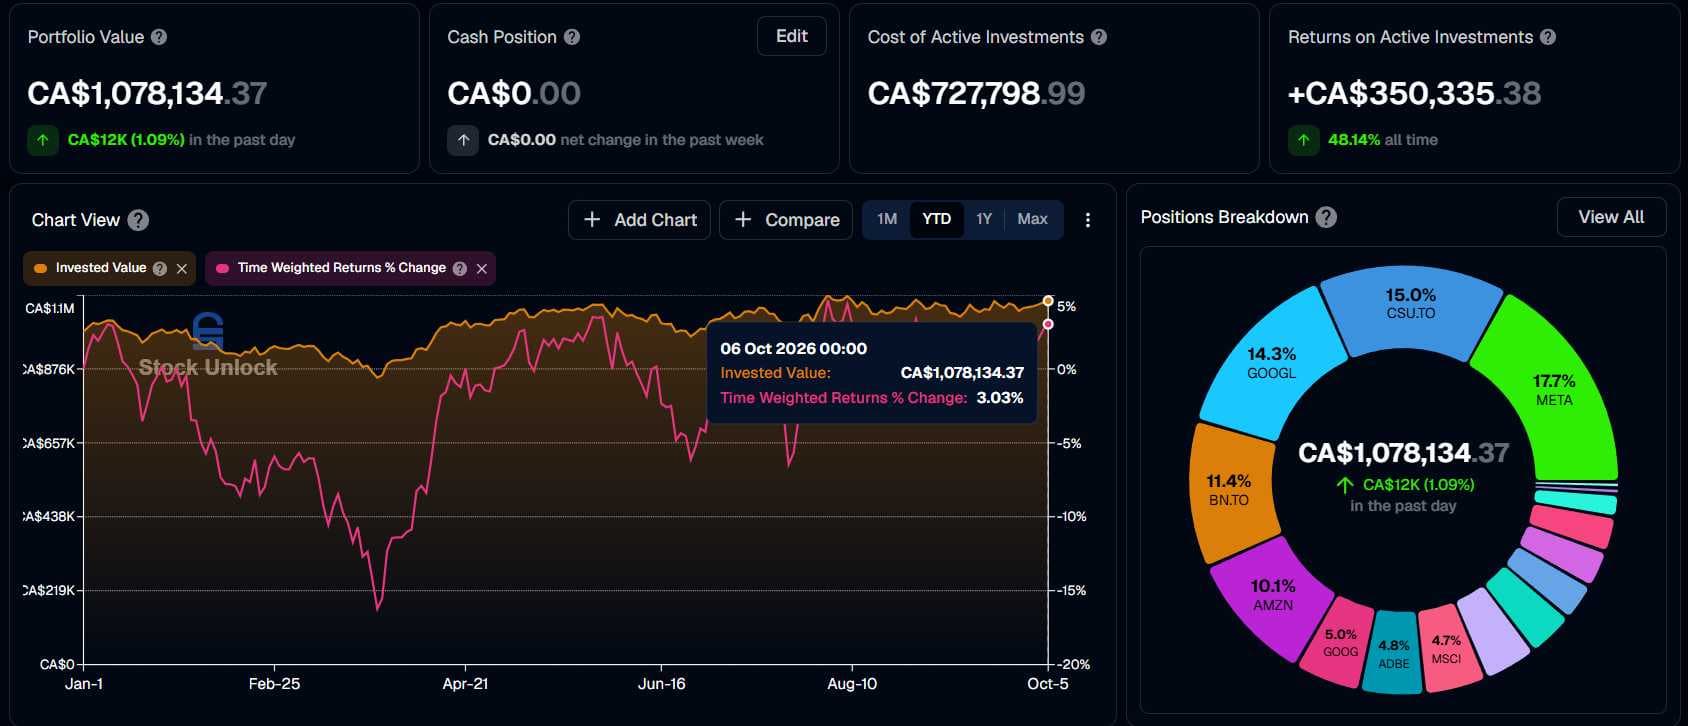Remove the Time Weighted Returns series chip
The height and width of the screenshot is (726, 1688).
point(482,268)
